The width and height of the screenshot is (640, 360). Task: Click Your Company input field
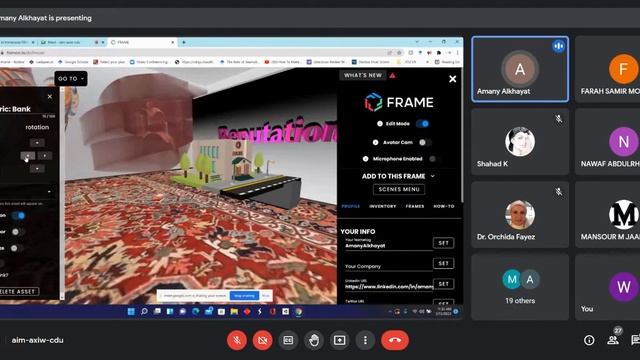point(389,266)
